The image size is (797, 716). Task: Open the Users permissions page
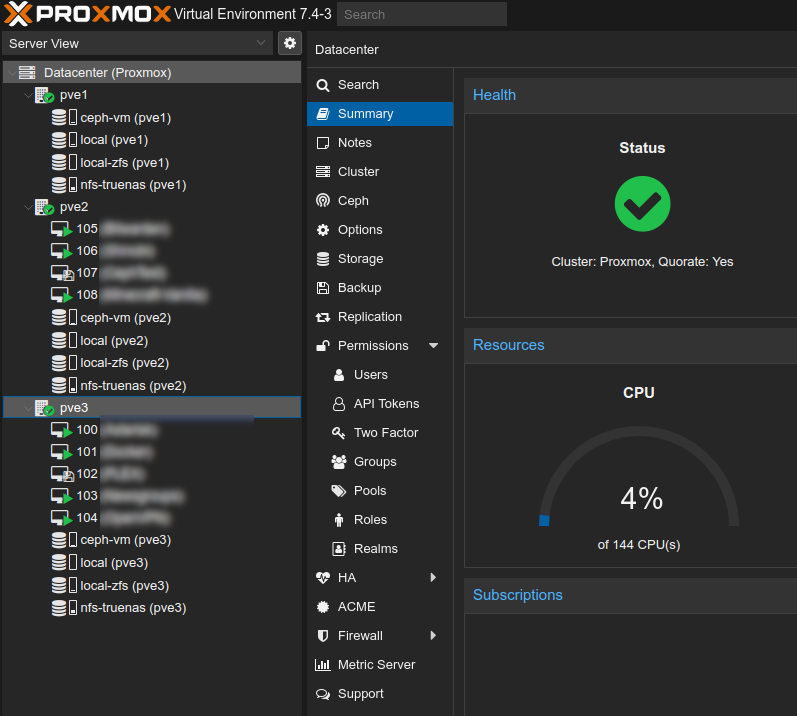click(x=380, y=375)
